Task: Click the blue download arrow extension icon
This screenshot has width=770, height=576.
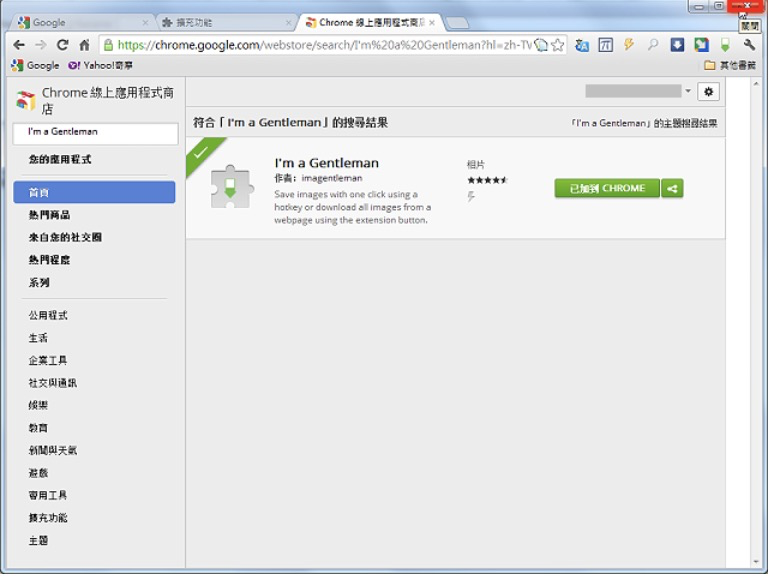Action: tap(677, 45)
